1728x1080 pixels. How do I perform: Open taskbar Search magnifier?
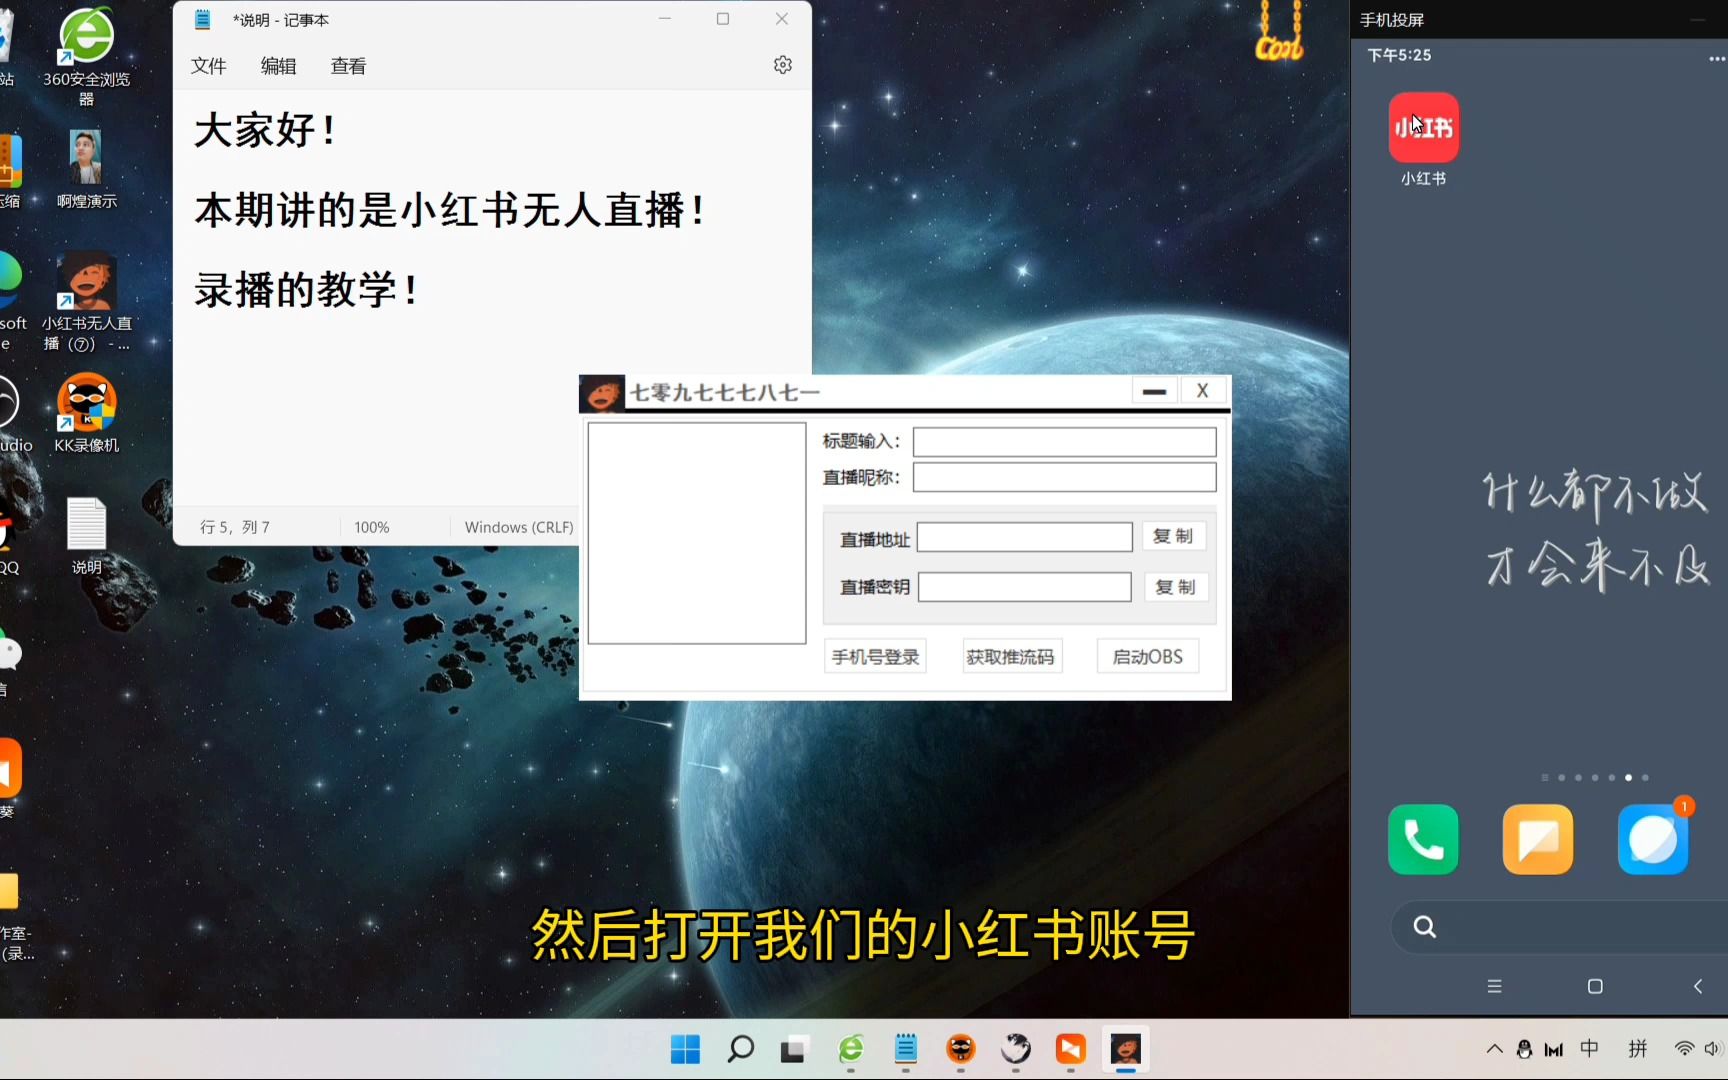740,1049
